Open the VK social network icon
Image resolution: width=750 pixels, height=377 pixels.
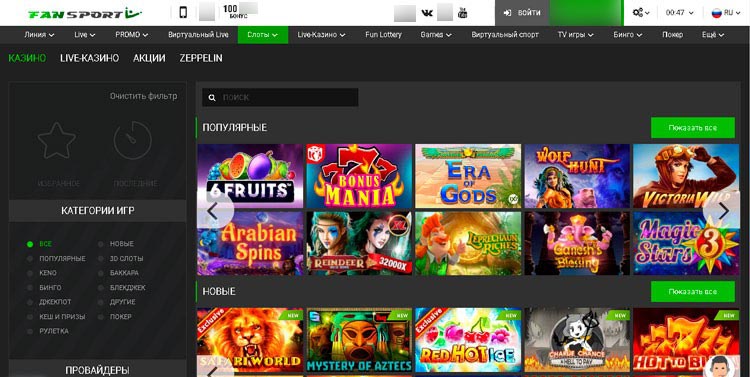point(427,13)
